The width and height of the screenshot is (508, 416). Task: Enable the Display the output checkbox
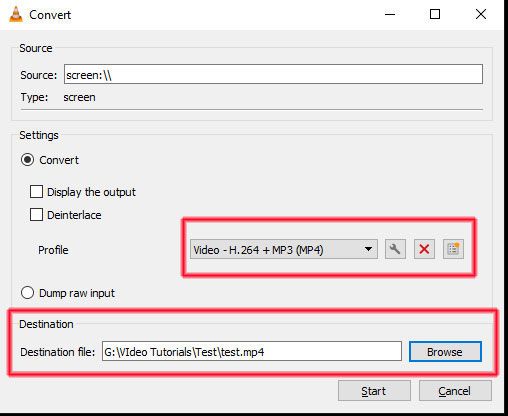pos(36,192)
